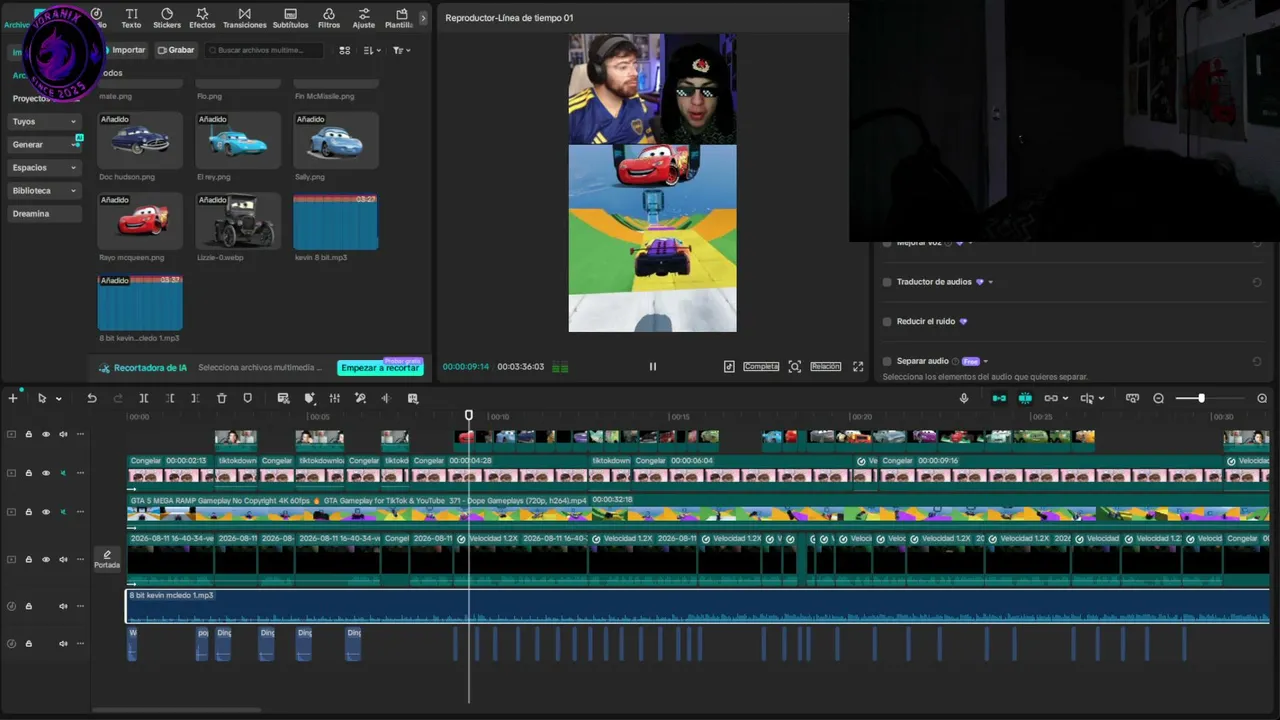Add a marker using the shield-shaped marker icon

click(x=248, y=398)
